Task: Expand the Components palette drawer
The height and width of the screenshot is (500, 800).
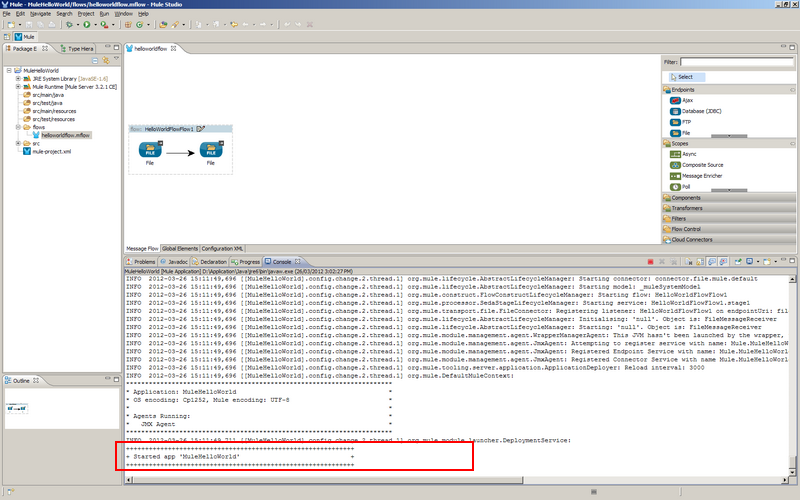Action: [729, 198]
